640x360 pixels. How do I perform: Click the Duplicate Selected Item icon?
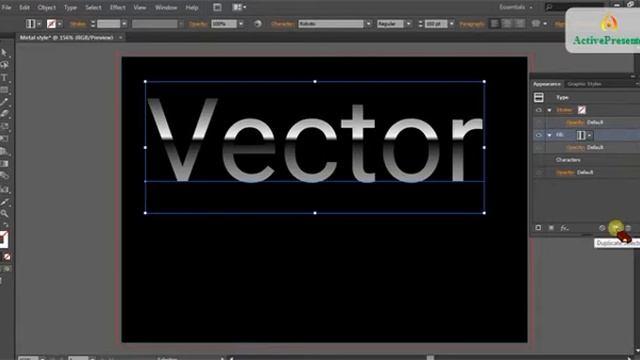(616, 228)
